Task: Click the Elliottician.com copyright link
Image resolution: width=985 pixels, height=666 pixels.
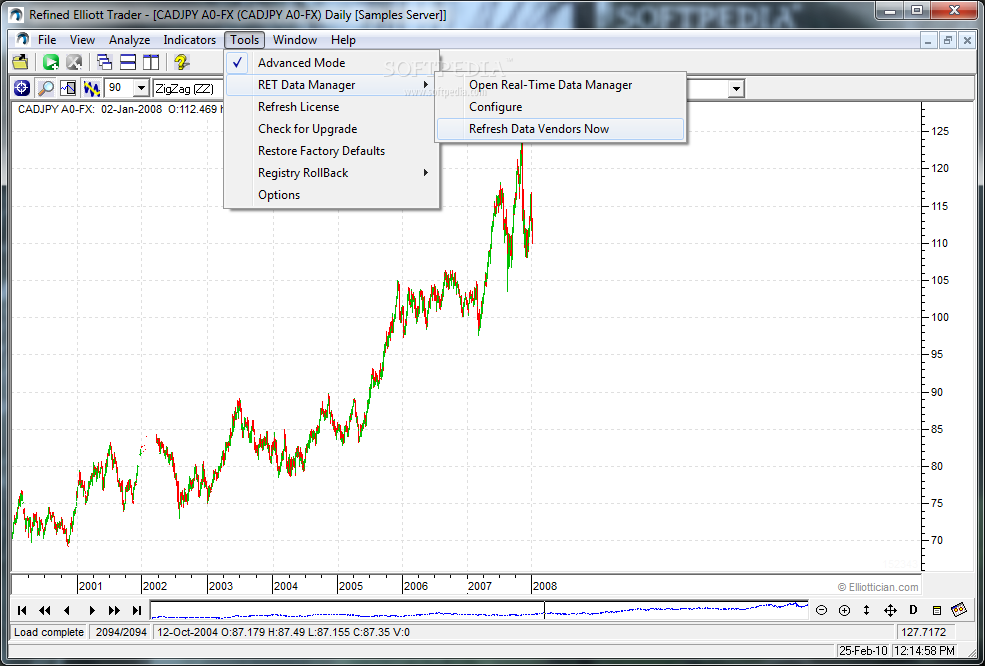Action: 878,587
